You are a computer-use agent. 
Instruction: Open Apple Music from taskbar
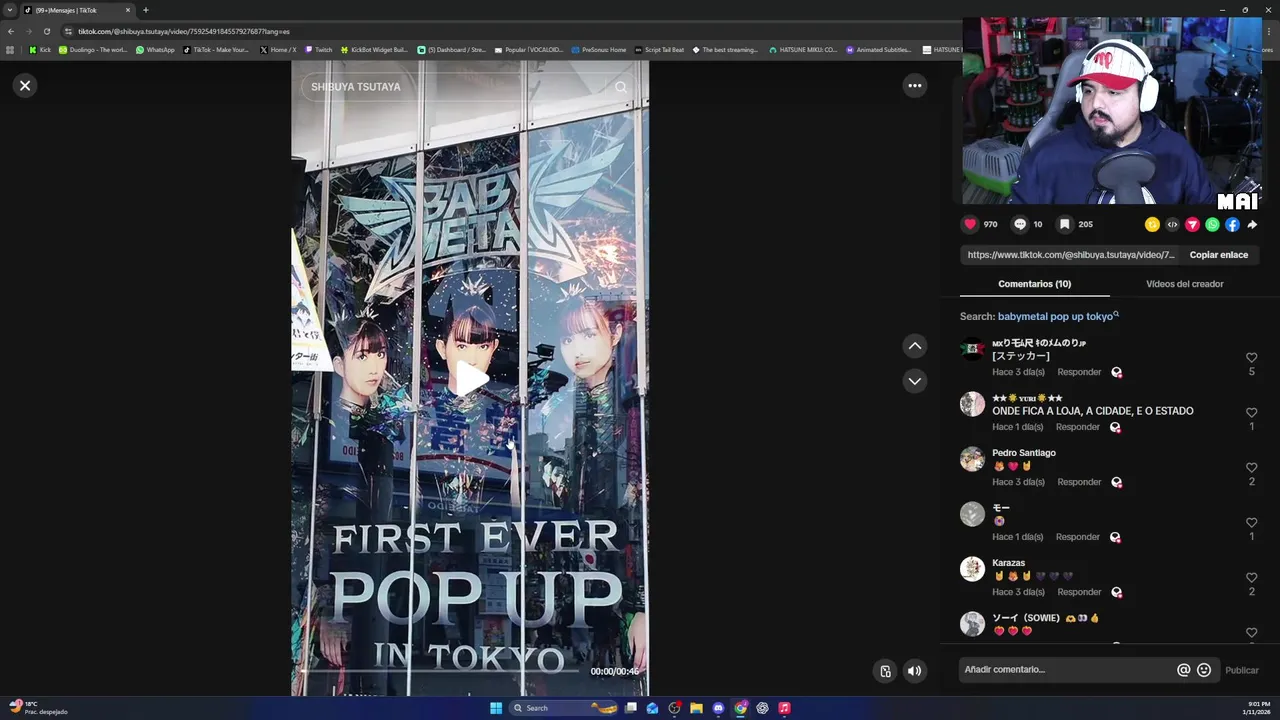tap(784, 708)
